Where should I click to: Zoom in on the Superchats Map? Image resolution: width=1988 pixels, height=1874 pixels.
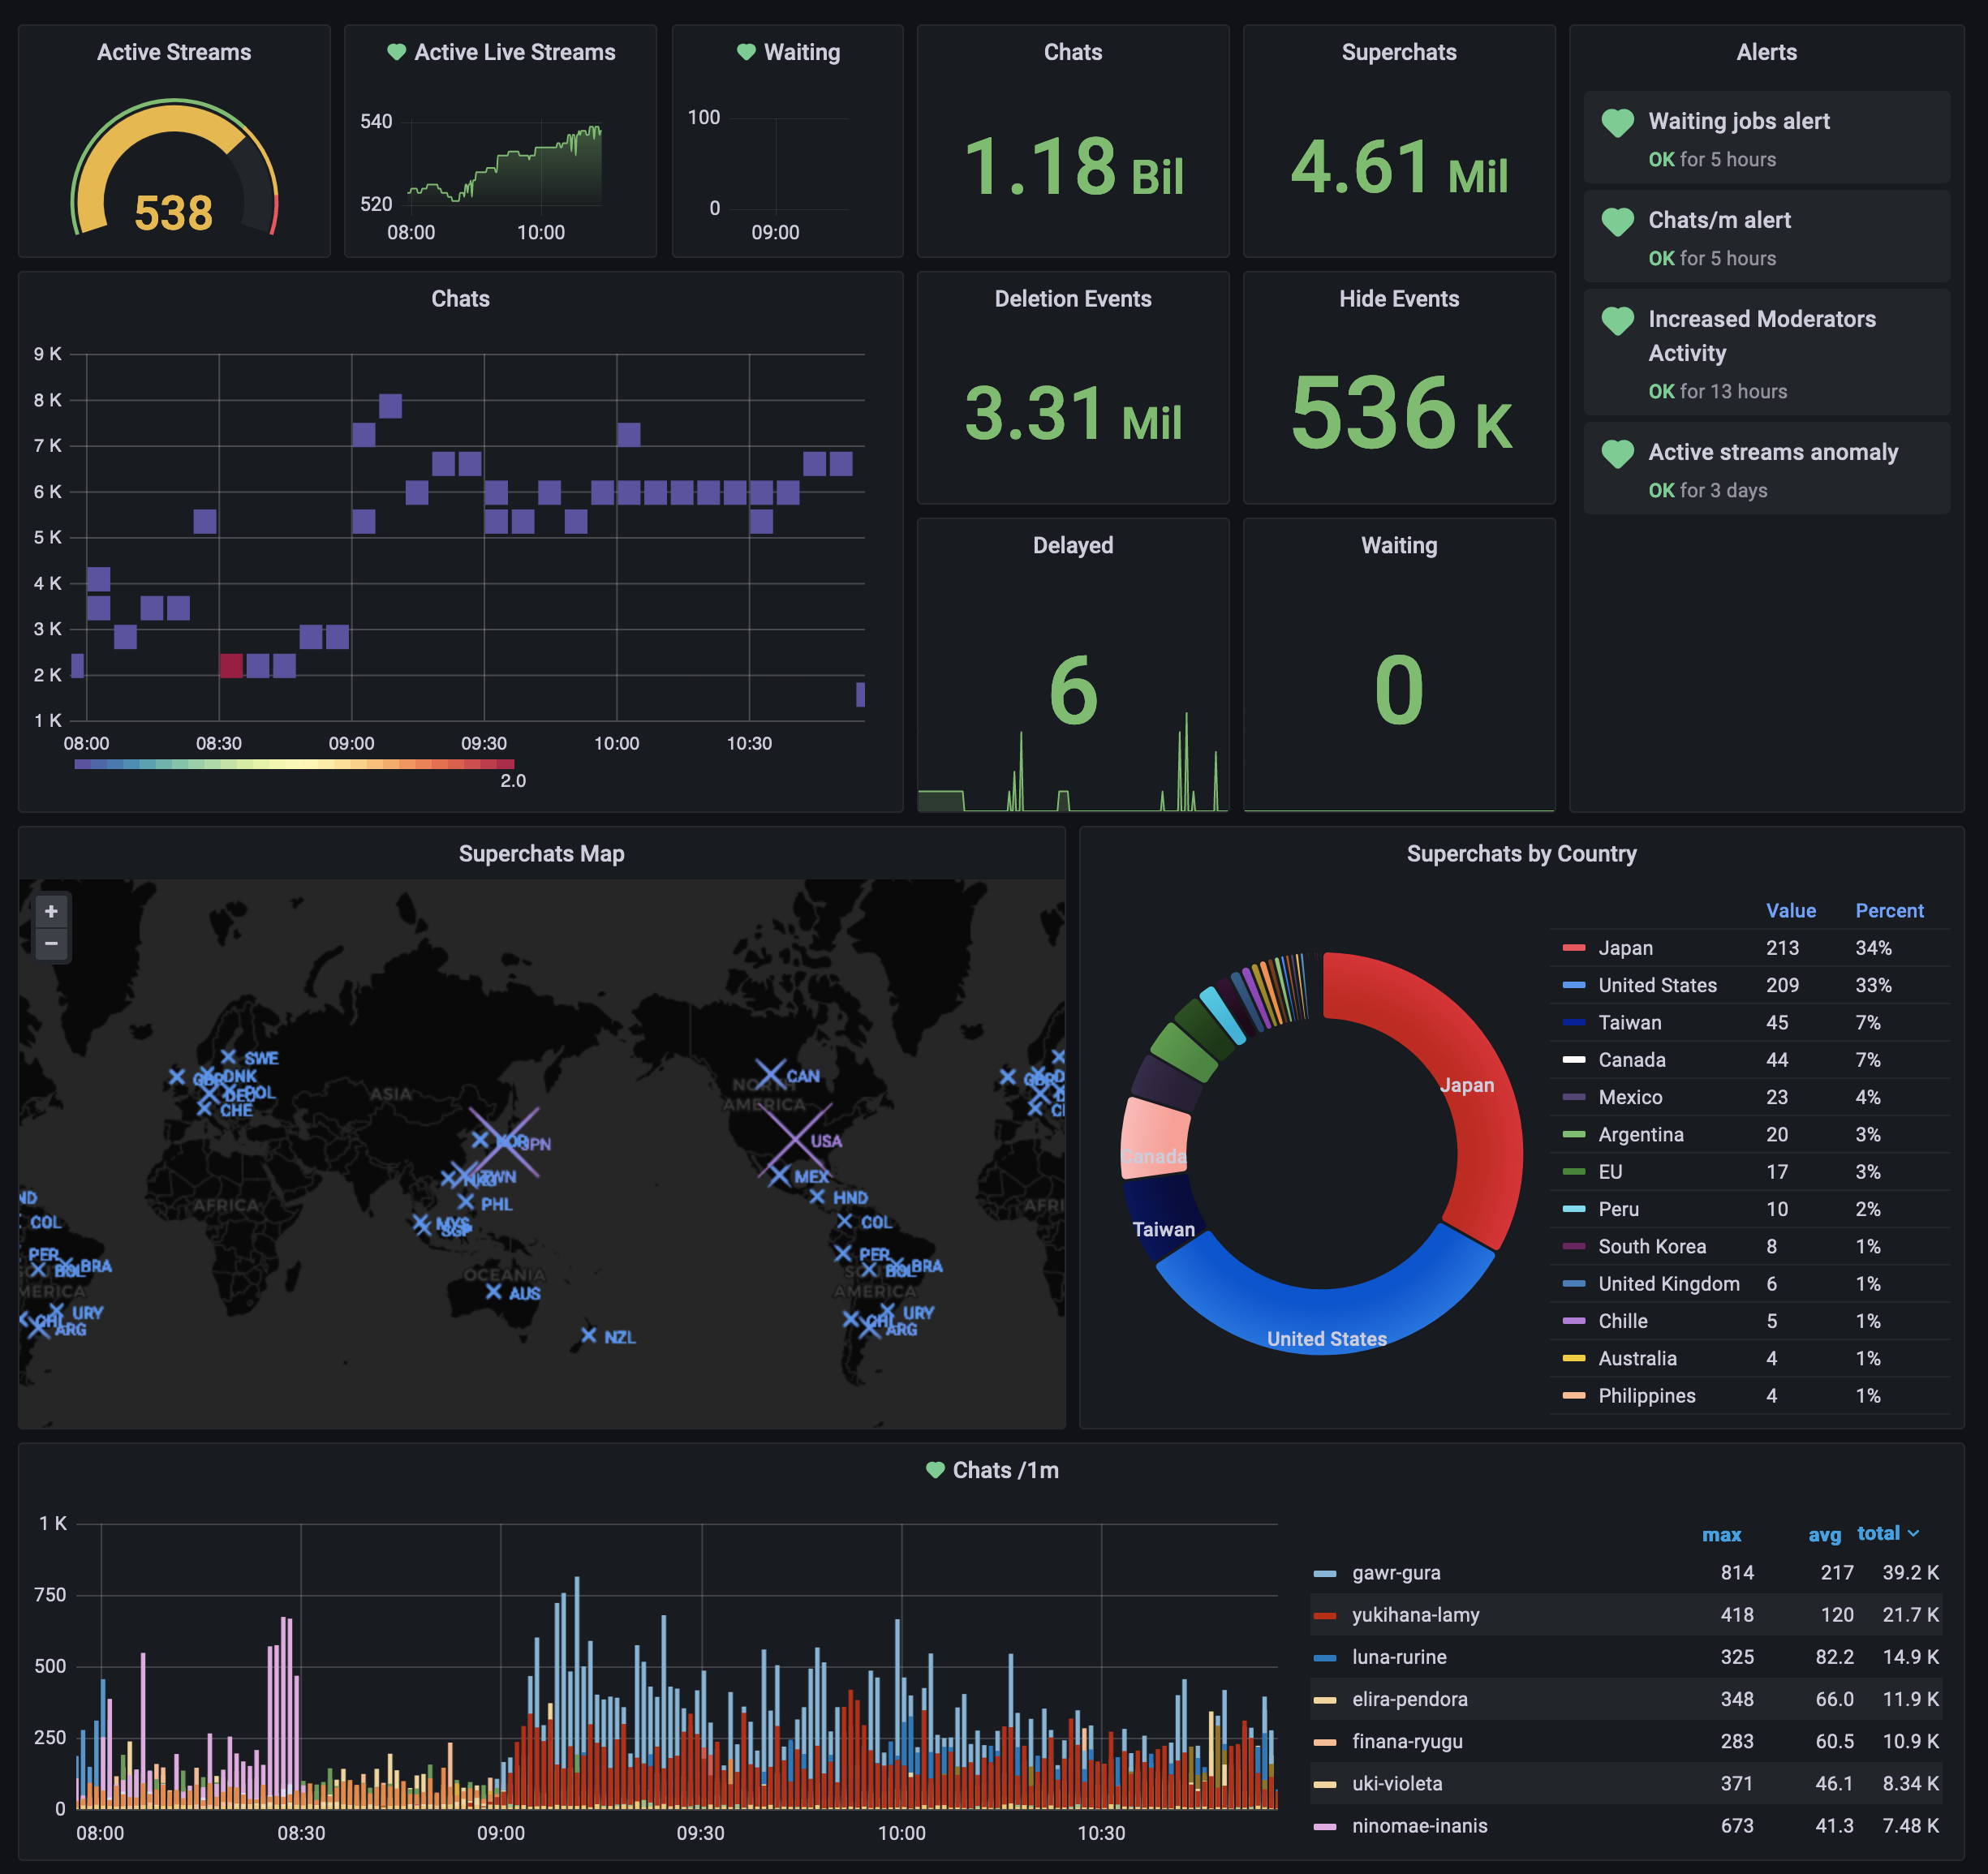(51, 911)
